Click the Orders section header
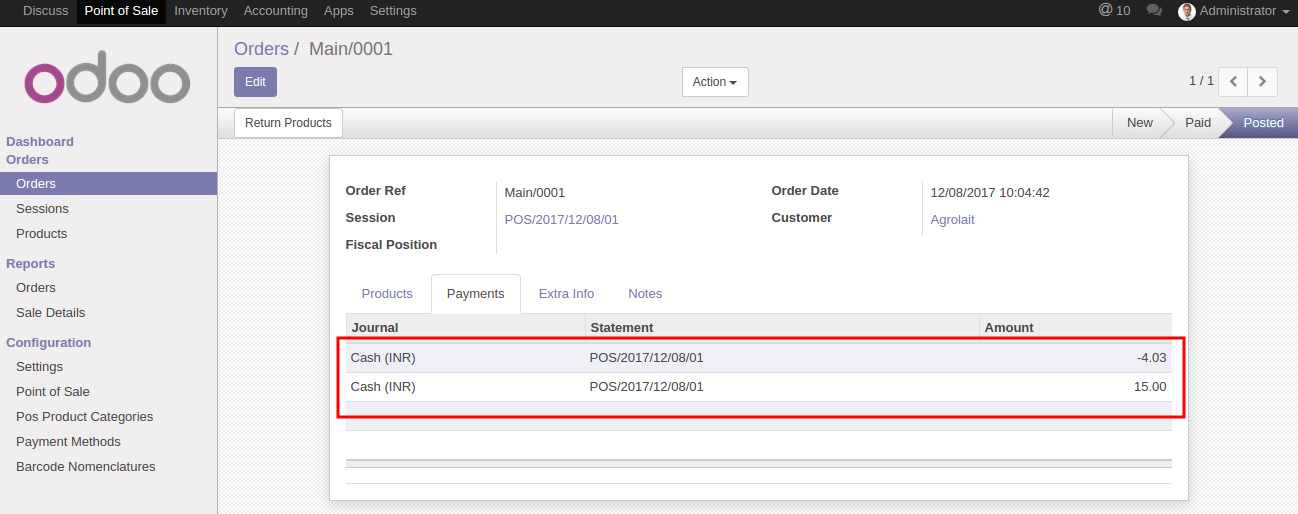 [27, 160]
